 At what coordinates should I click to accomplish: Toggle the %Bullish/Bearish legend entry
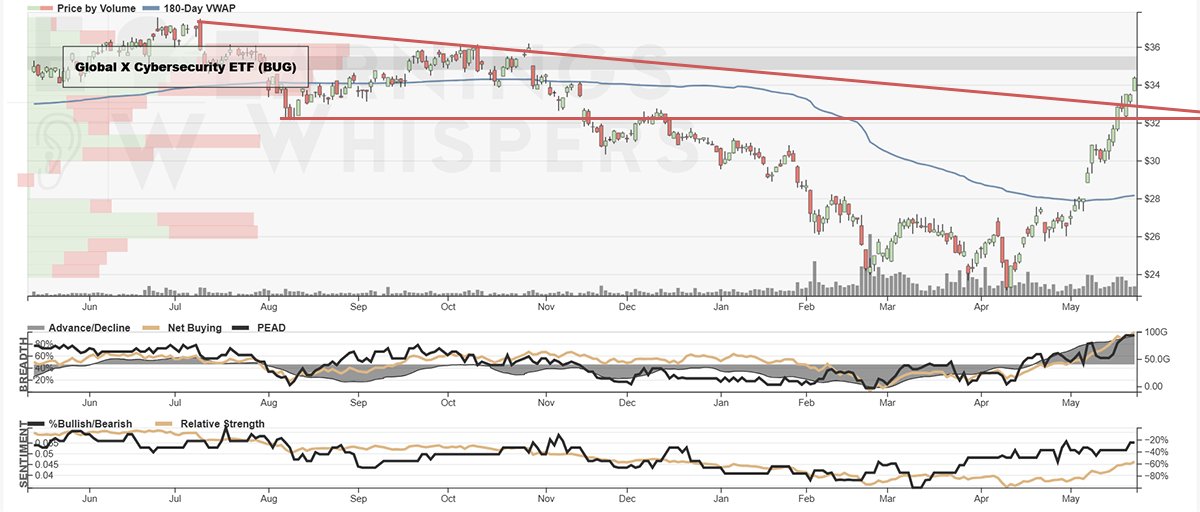(81, 424)
